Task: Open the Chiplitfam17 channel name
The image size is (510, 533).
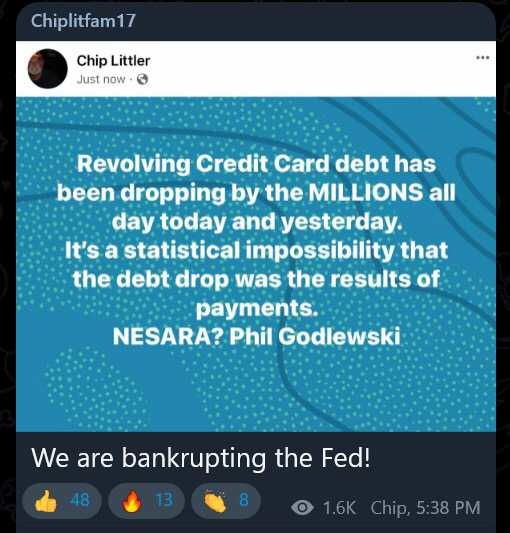Action: [83, 20]
